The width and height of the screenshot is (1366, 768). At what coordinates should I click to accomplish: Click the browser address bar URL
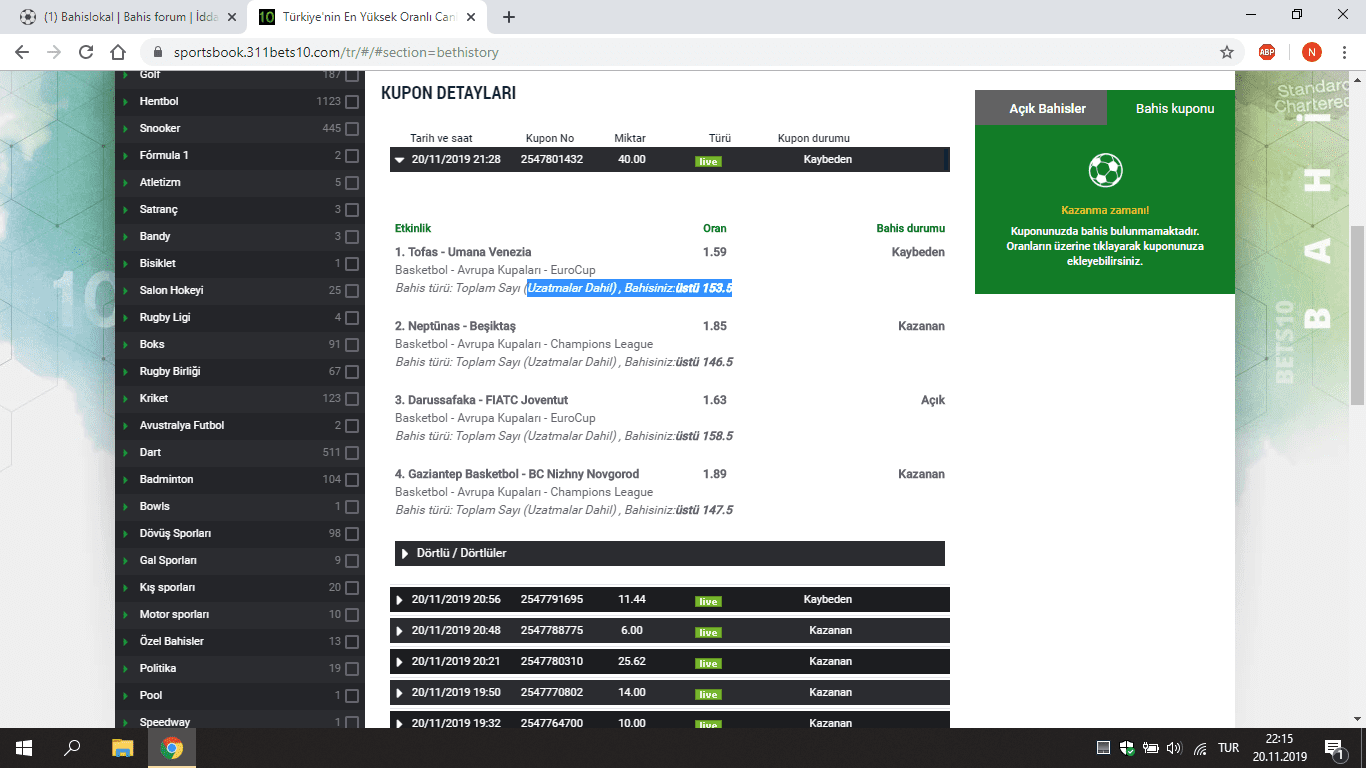336,52
